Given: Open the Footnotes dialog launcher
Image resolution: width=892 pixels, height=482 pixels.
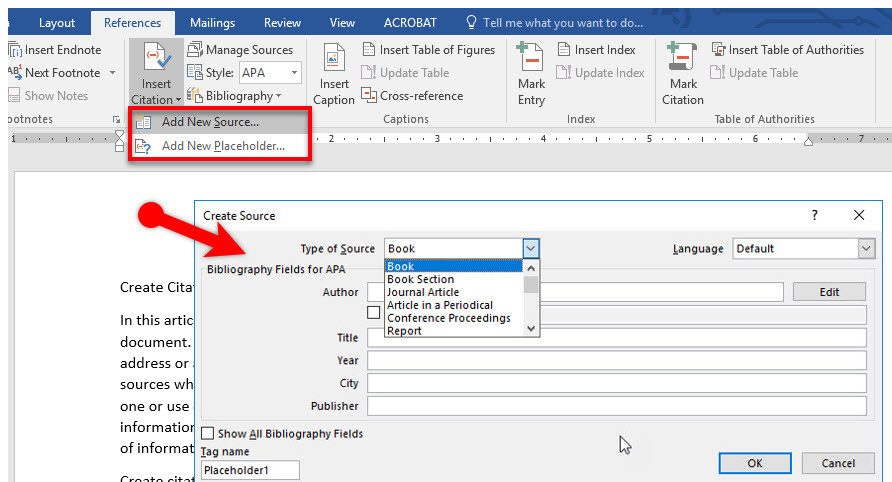Looking at the screenshot, I should pyautogui.click(x=117, y=120).
